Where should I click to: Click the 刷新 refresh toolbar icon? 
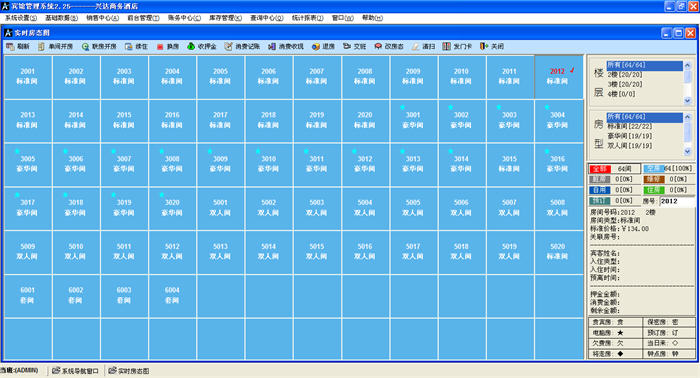tap(10, 46)
